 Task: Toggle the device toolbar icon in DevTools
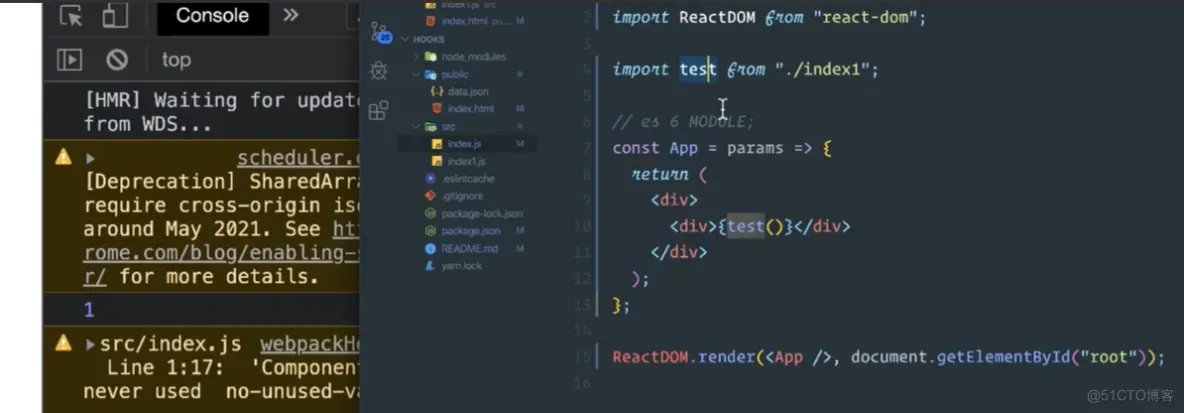click(x=115, y=16)
